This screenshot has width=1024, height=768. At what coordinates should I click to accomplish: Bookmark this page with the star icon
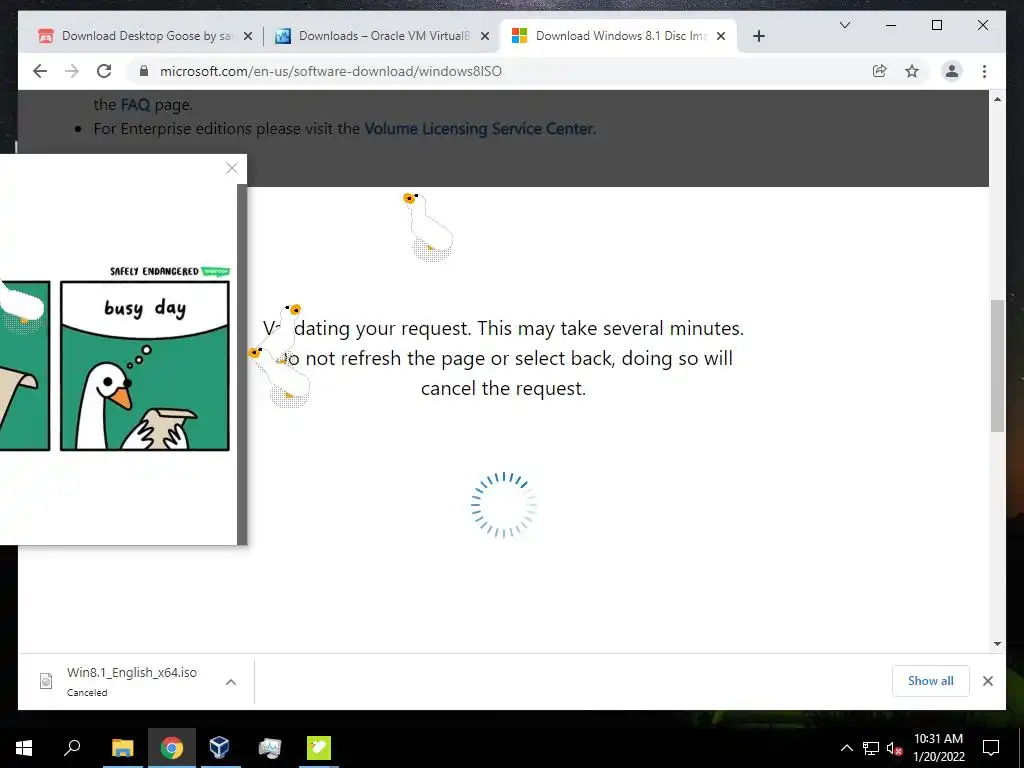tap(912, 71)
